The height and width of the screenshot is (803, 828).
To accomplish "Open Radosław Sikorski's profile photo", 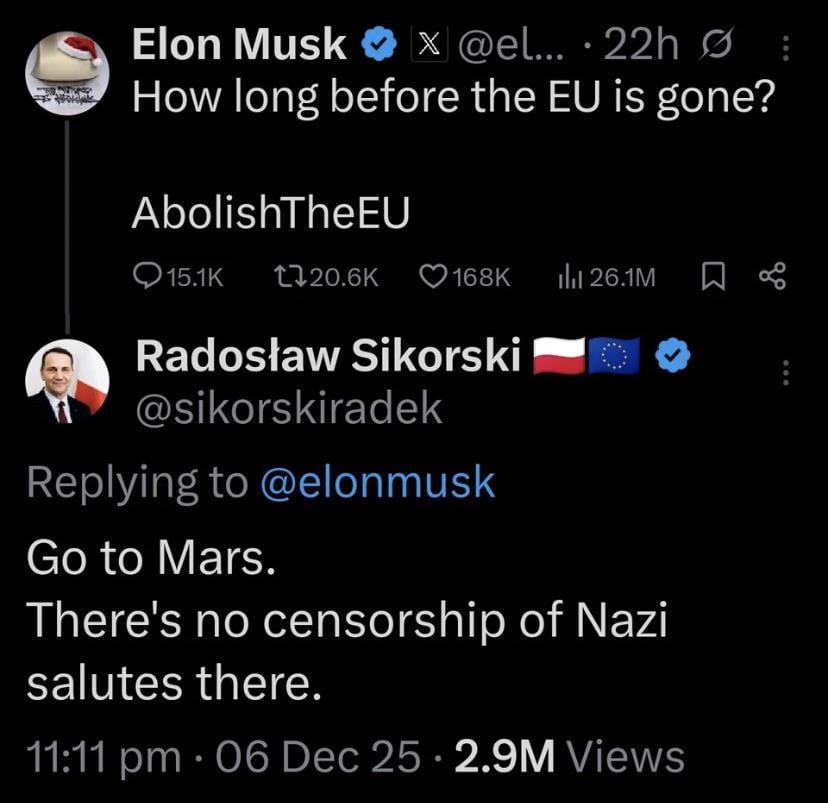I will (x=67, y=381).
